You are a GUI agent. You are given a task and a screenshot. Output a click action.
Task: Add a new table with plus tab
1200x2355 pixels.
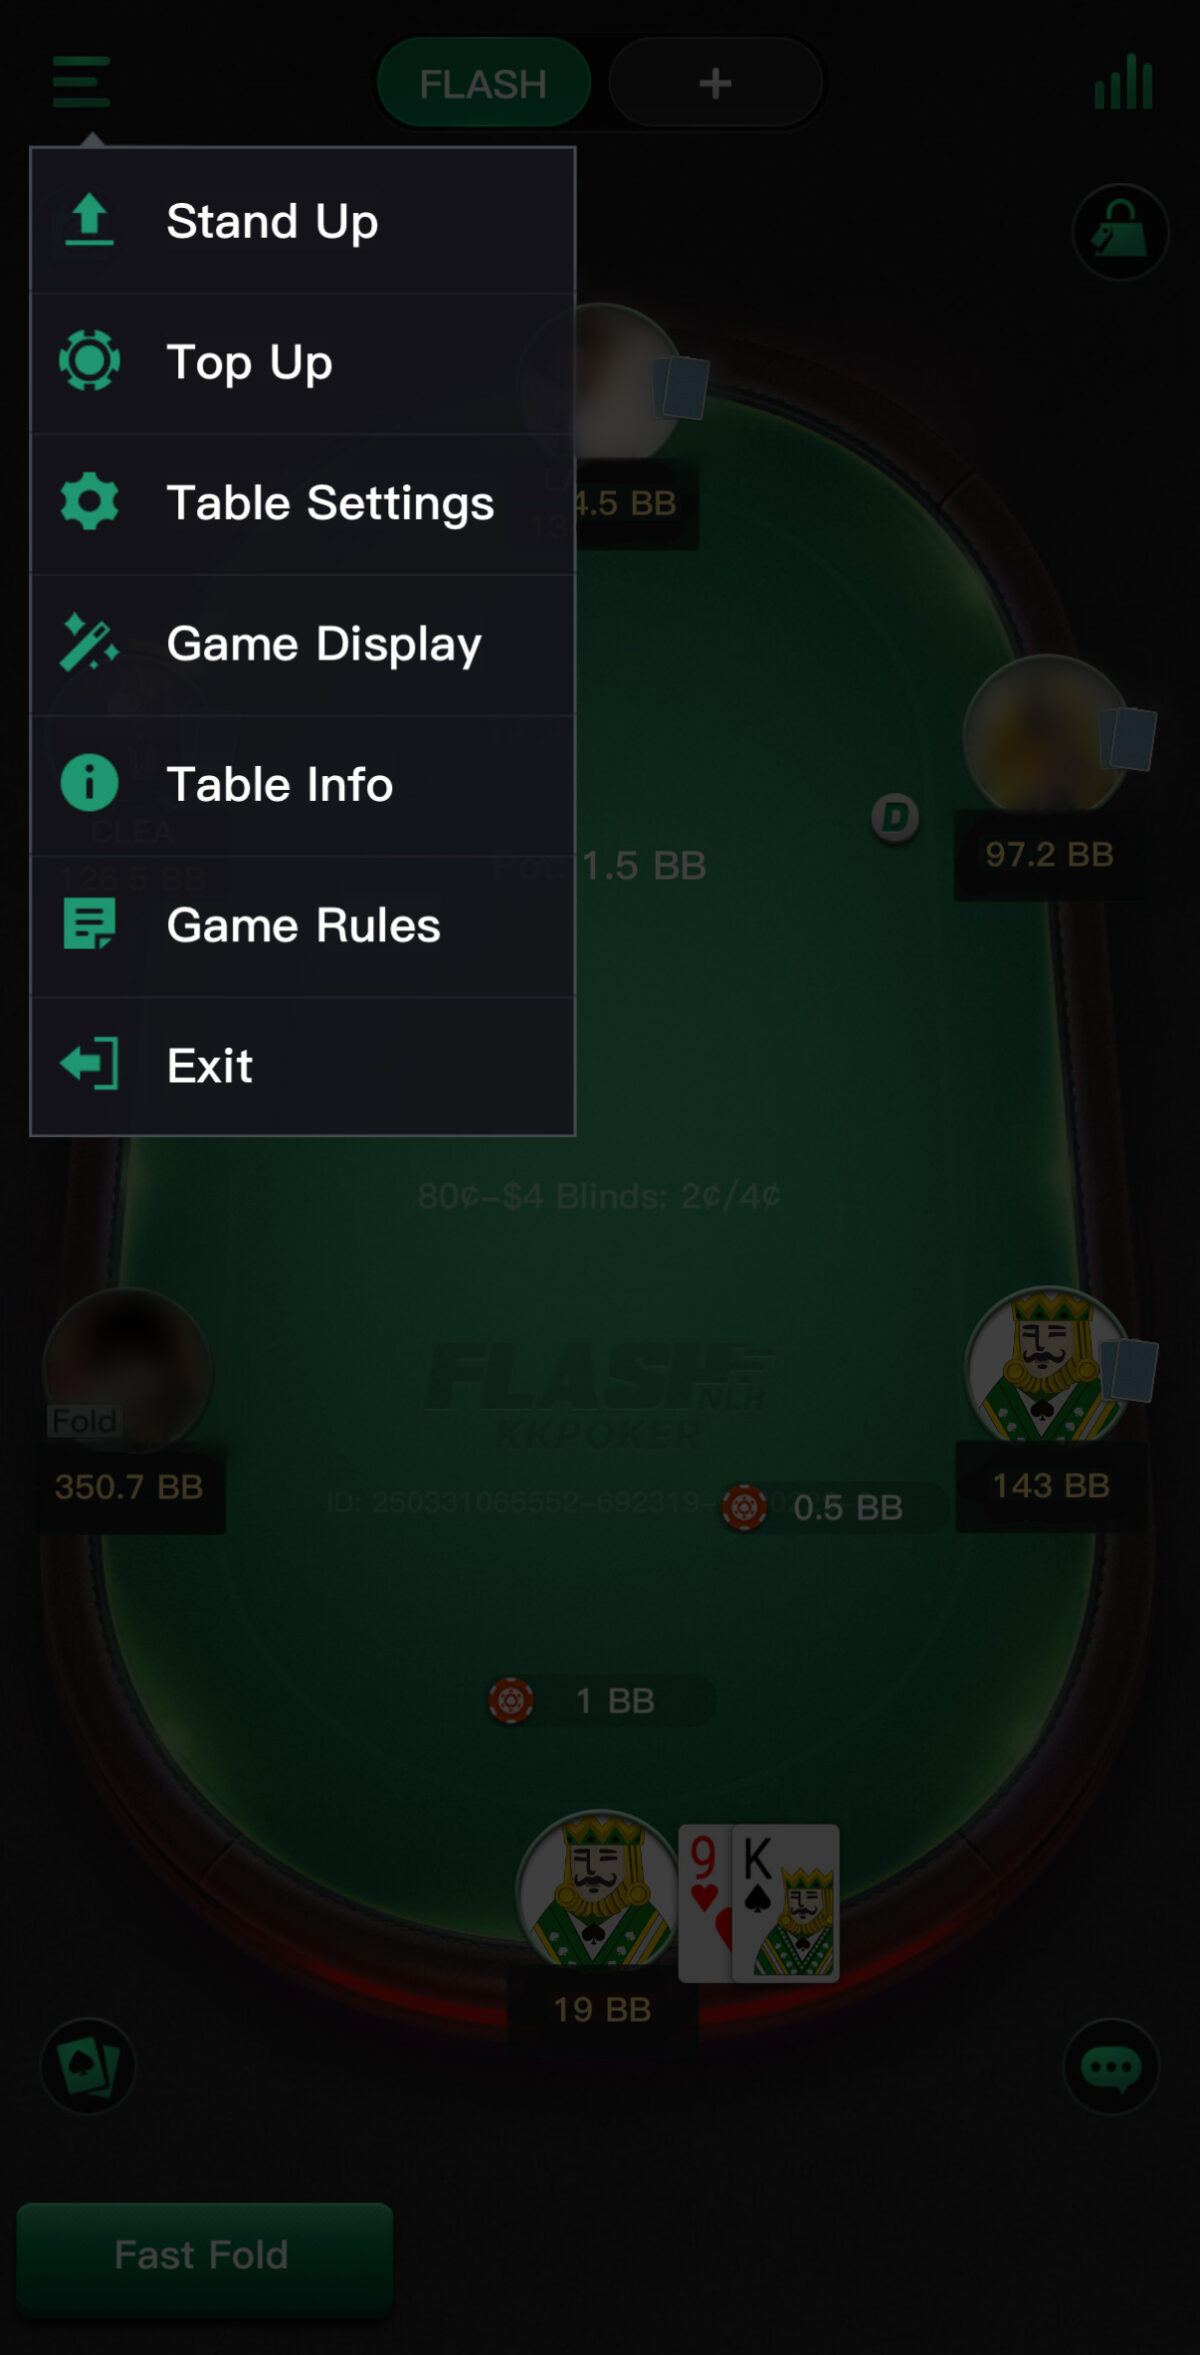coord(715,83)
